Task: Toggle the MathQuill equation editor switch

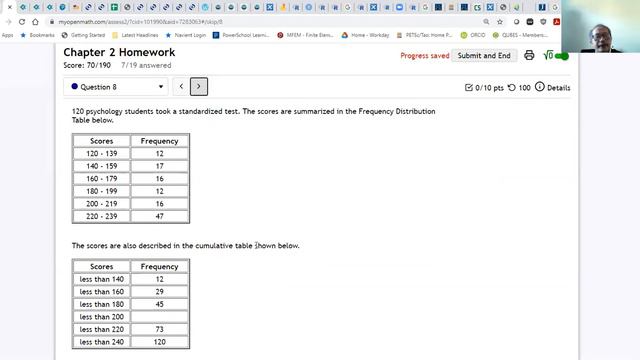Action: click(561, 56)
